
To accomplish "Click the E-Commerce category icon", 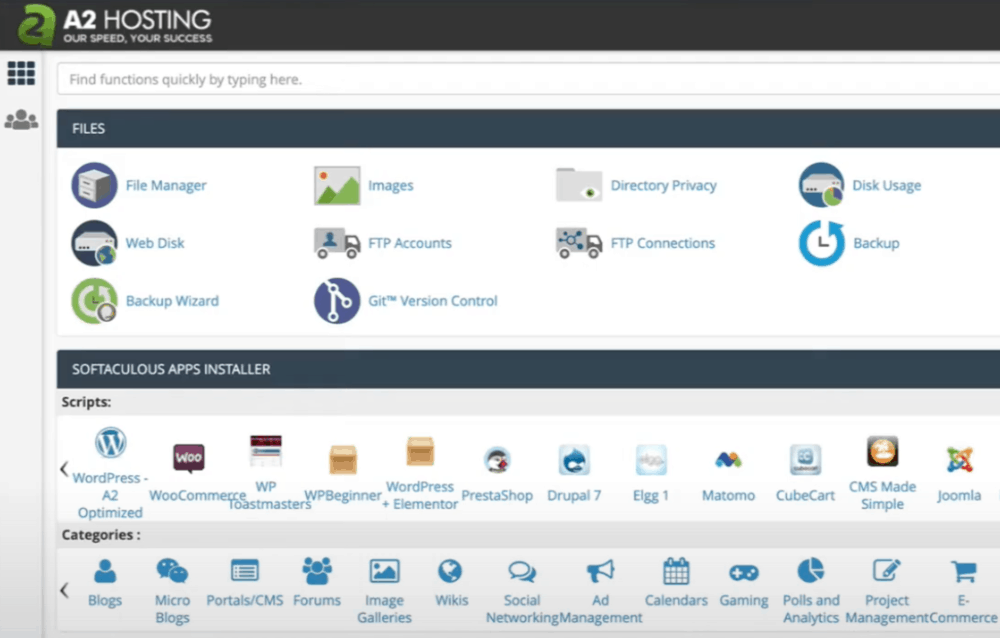I will pyautogui.click(x=963, y=572).
